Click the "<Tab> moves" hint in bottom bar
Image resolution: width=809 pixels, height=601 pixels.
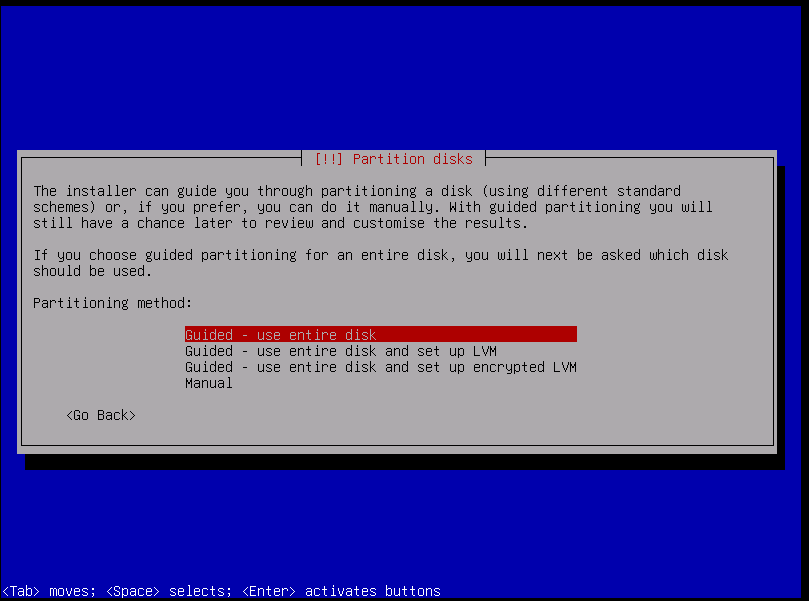45,591
